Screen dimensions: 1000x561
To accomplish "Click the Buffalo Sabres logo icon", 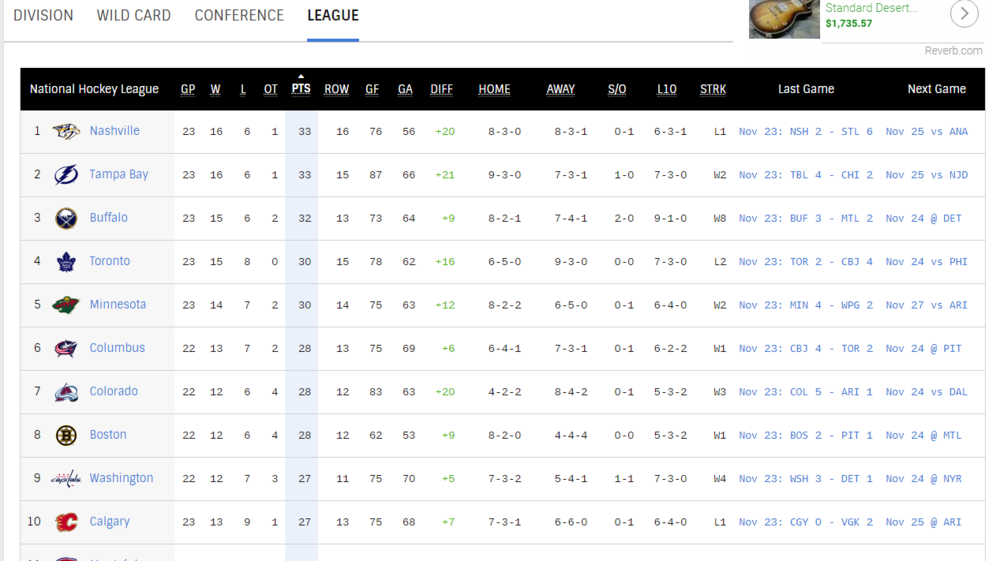I will click(66, 218).
